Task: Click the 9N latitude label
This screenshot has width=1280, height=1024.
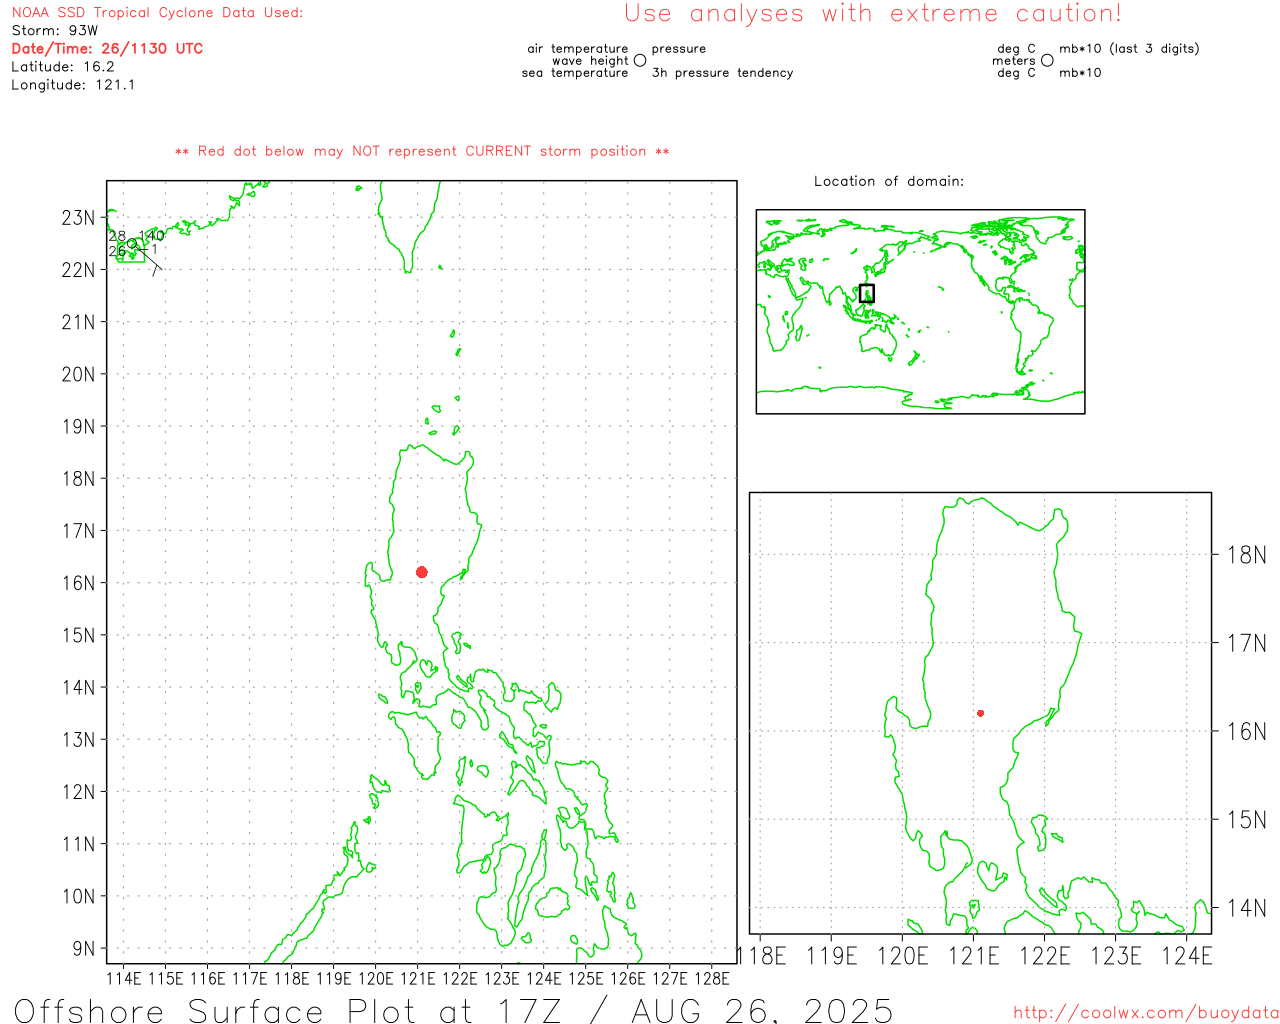Action: 84,949
